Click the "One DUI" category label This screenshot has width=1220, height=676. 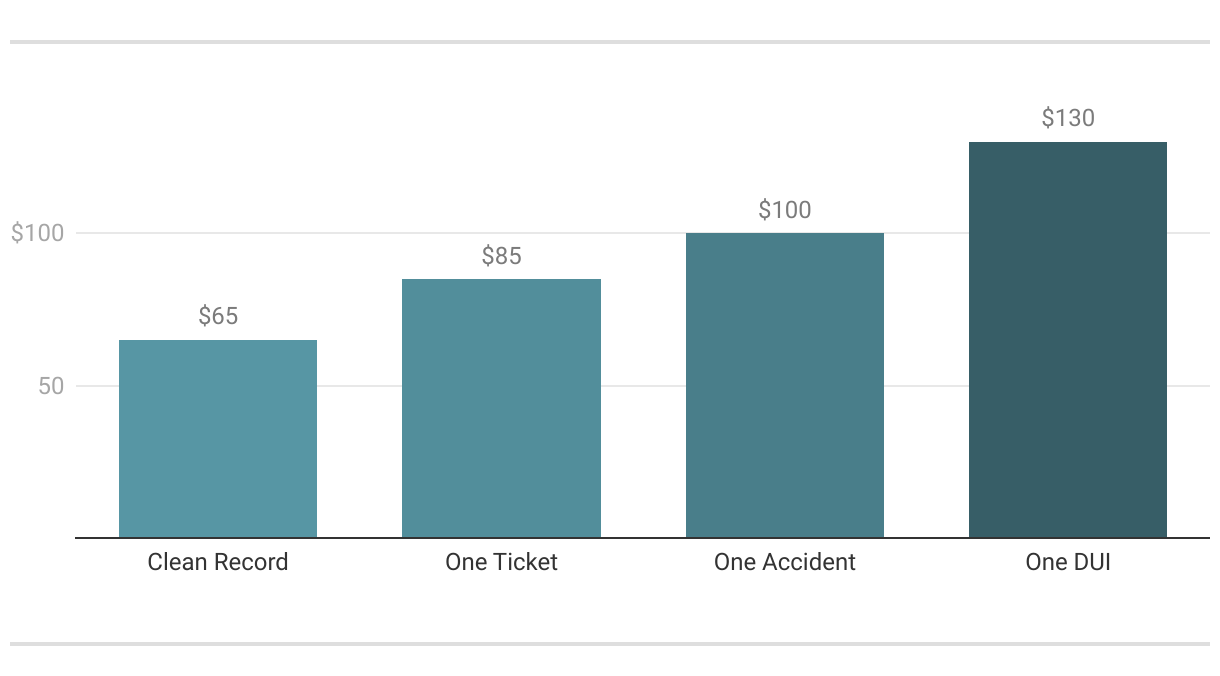tap(1068, 562)
